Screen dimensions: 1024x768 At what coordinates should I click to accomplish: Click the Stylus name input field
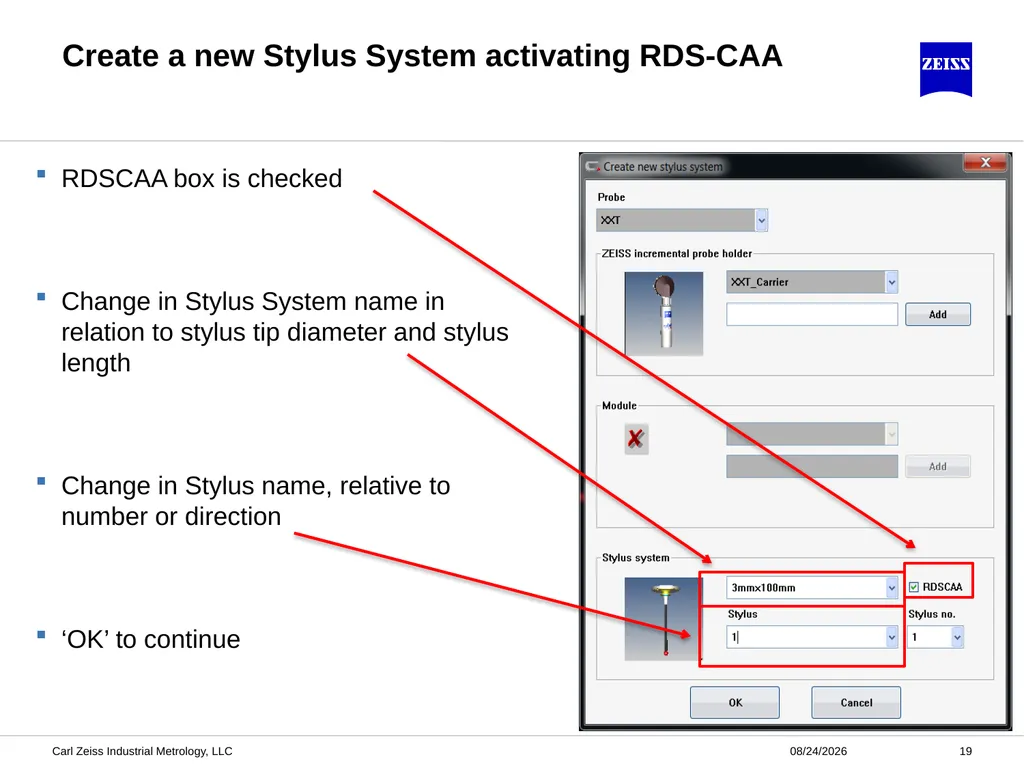pyautogui.click(x=806, y=637)
